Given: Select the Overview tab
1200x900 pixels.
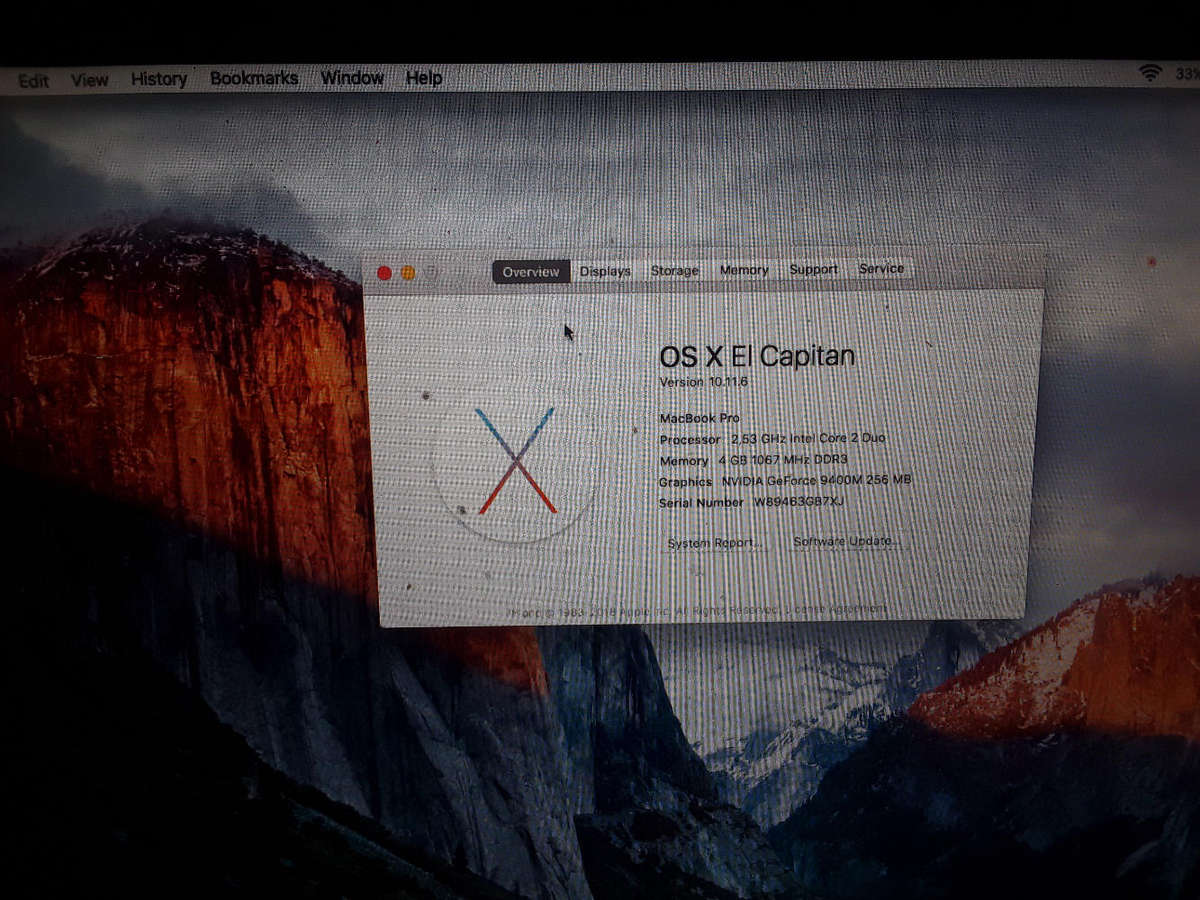Looking at the screenshot, I should coord(530,271).
